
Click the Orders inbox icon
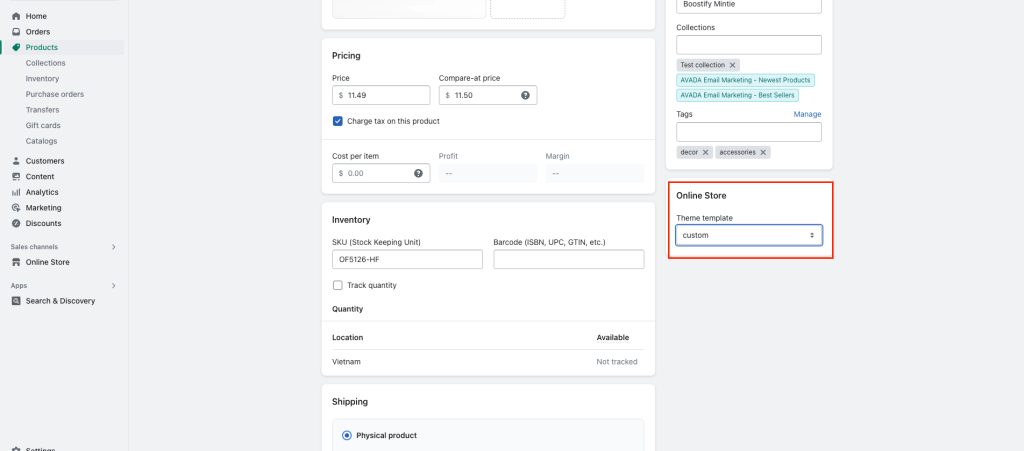tap(16, 32)
